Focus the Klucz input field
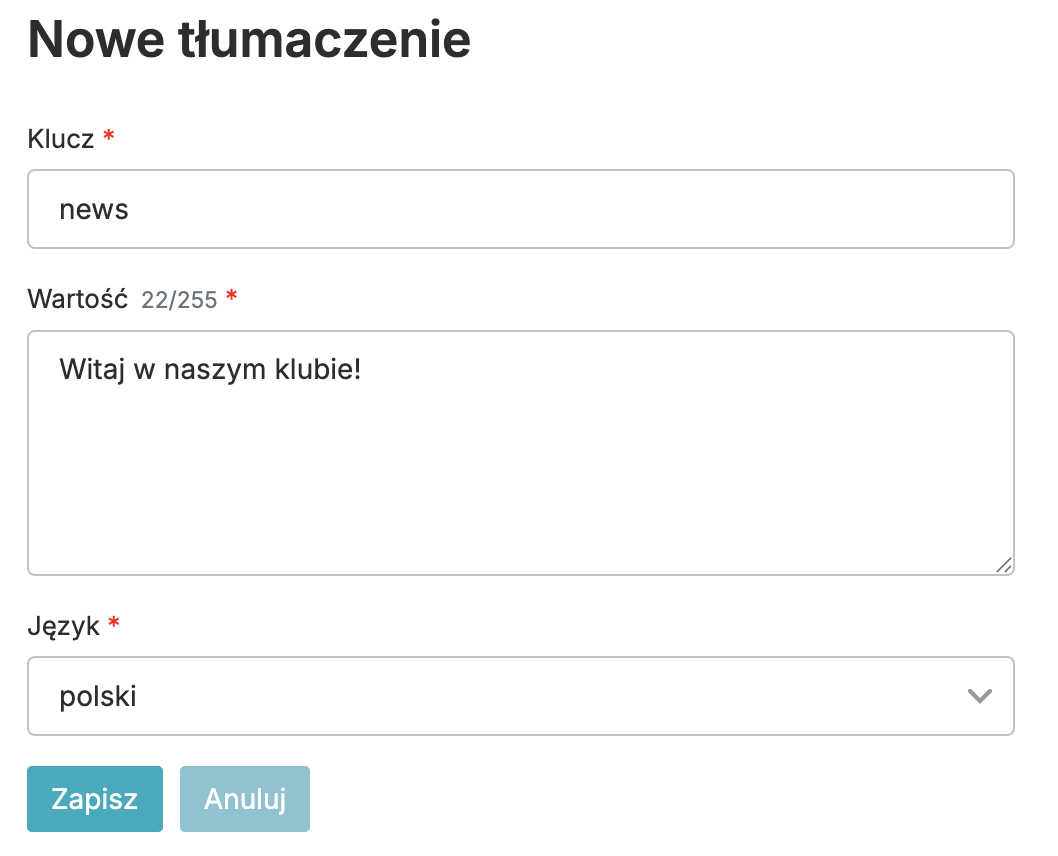The image size is (1058, 856). point(520,209)
